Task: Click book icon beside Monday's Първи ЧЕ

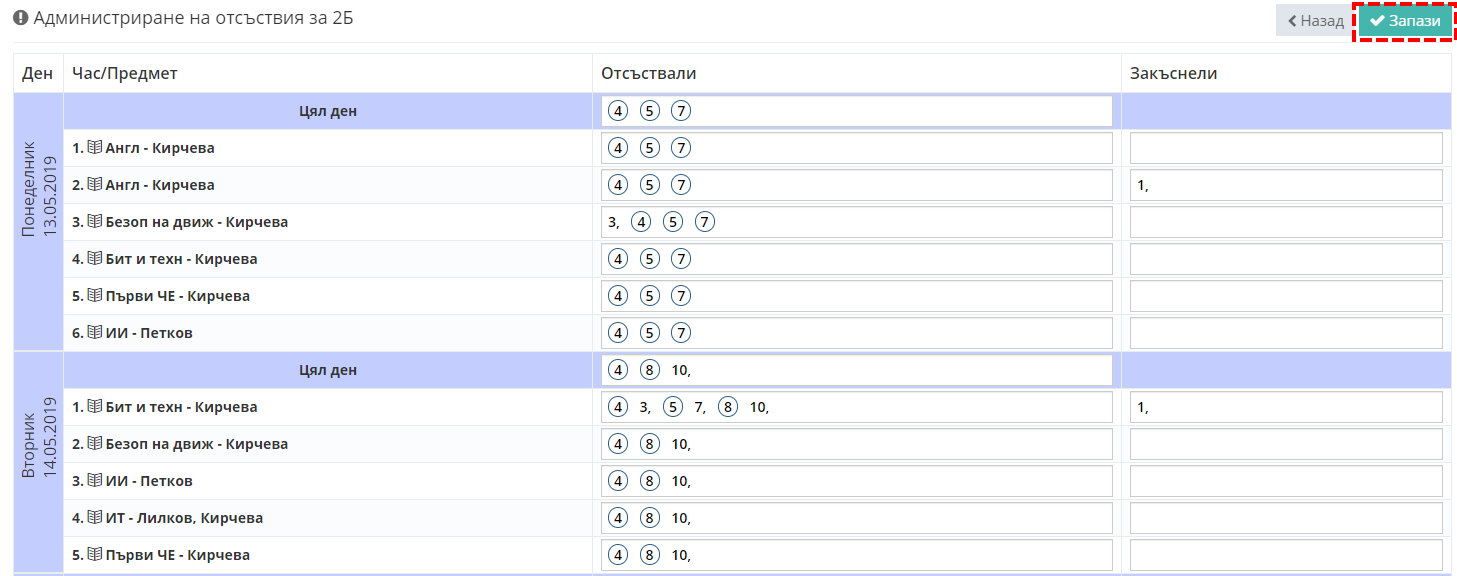Action: (x=95, y=296)
